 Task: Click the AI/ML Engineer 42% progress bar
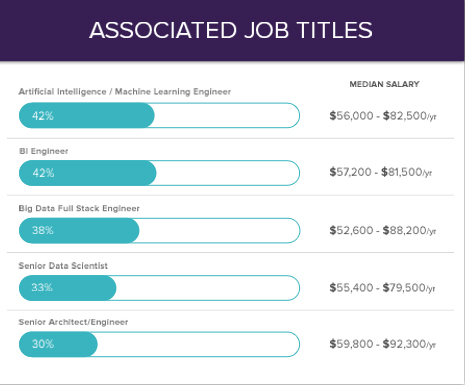click(x=159, y=115)
